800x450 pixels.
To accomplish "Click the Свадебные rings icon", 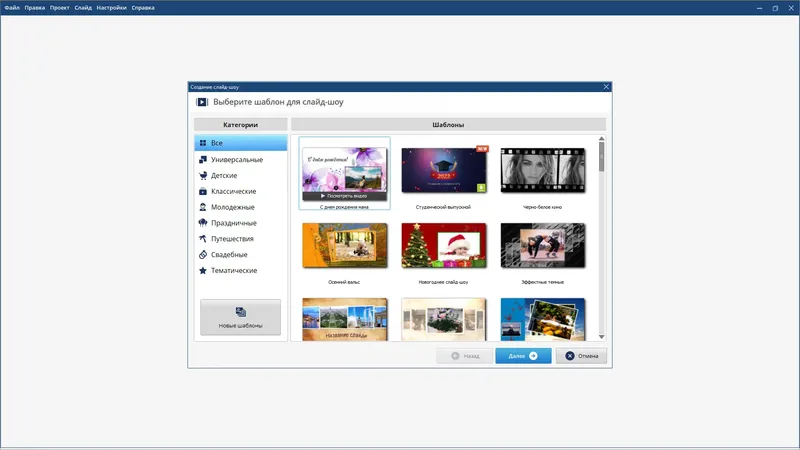I will pyautogui.click(x=203, y=255).
